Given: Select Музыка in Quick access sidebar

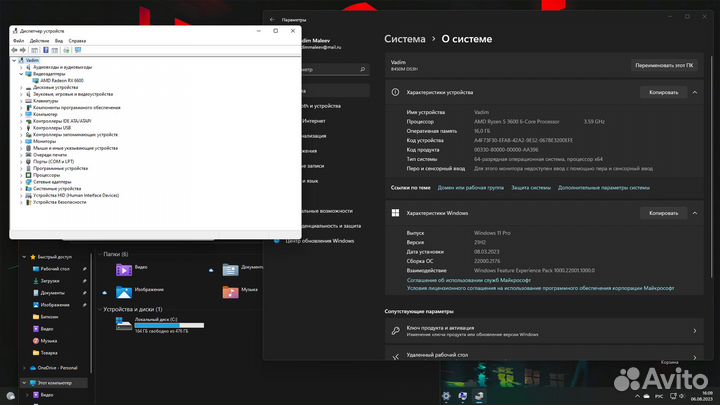Looking at the screenshot, I should [x=49, y=341].
